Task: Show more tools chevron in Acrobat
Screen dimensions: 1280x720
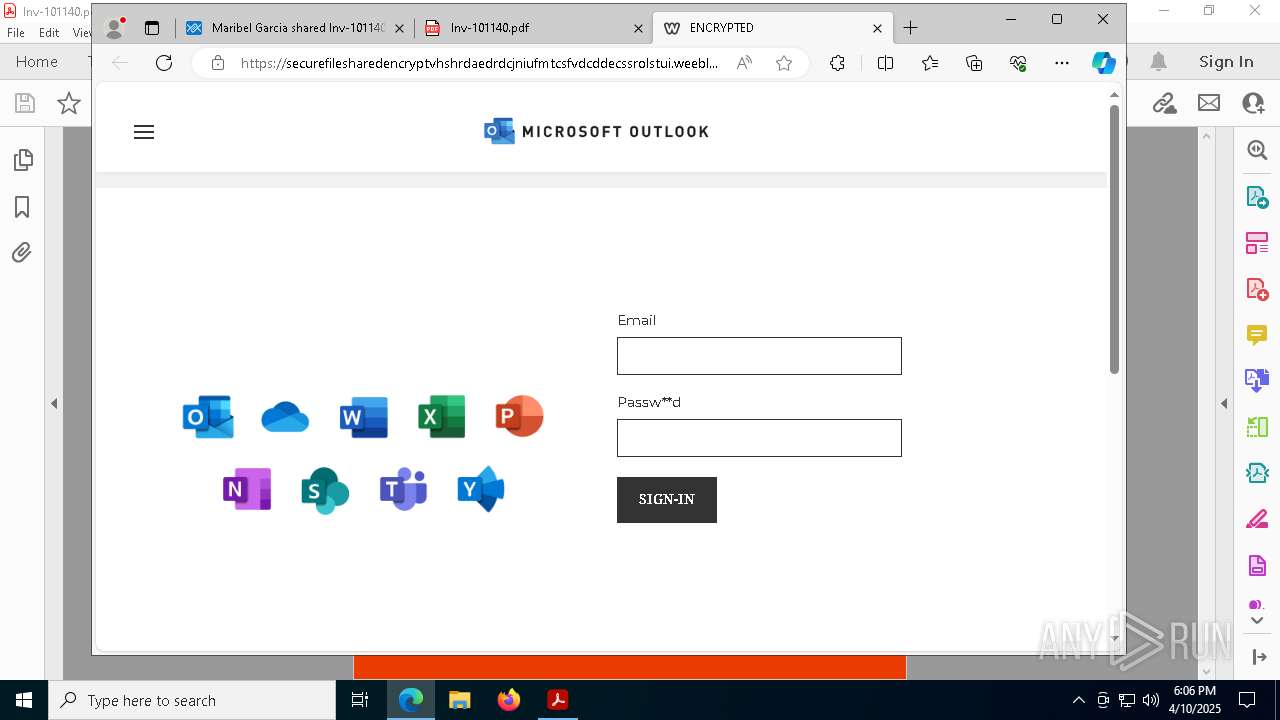Action: (1257, 621)
